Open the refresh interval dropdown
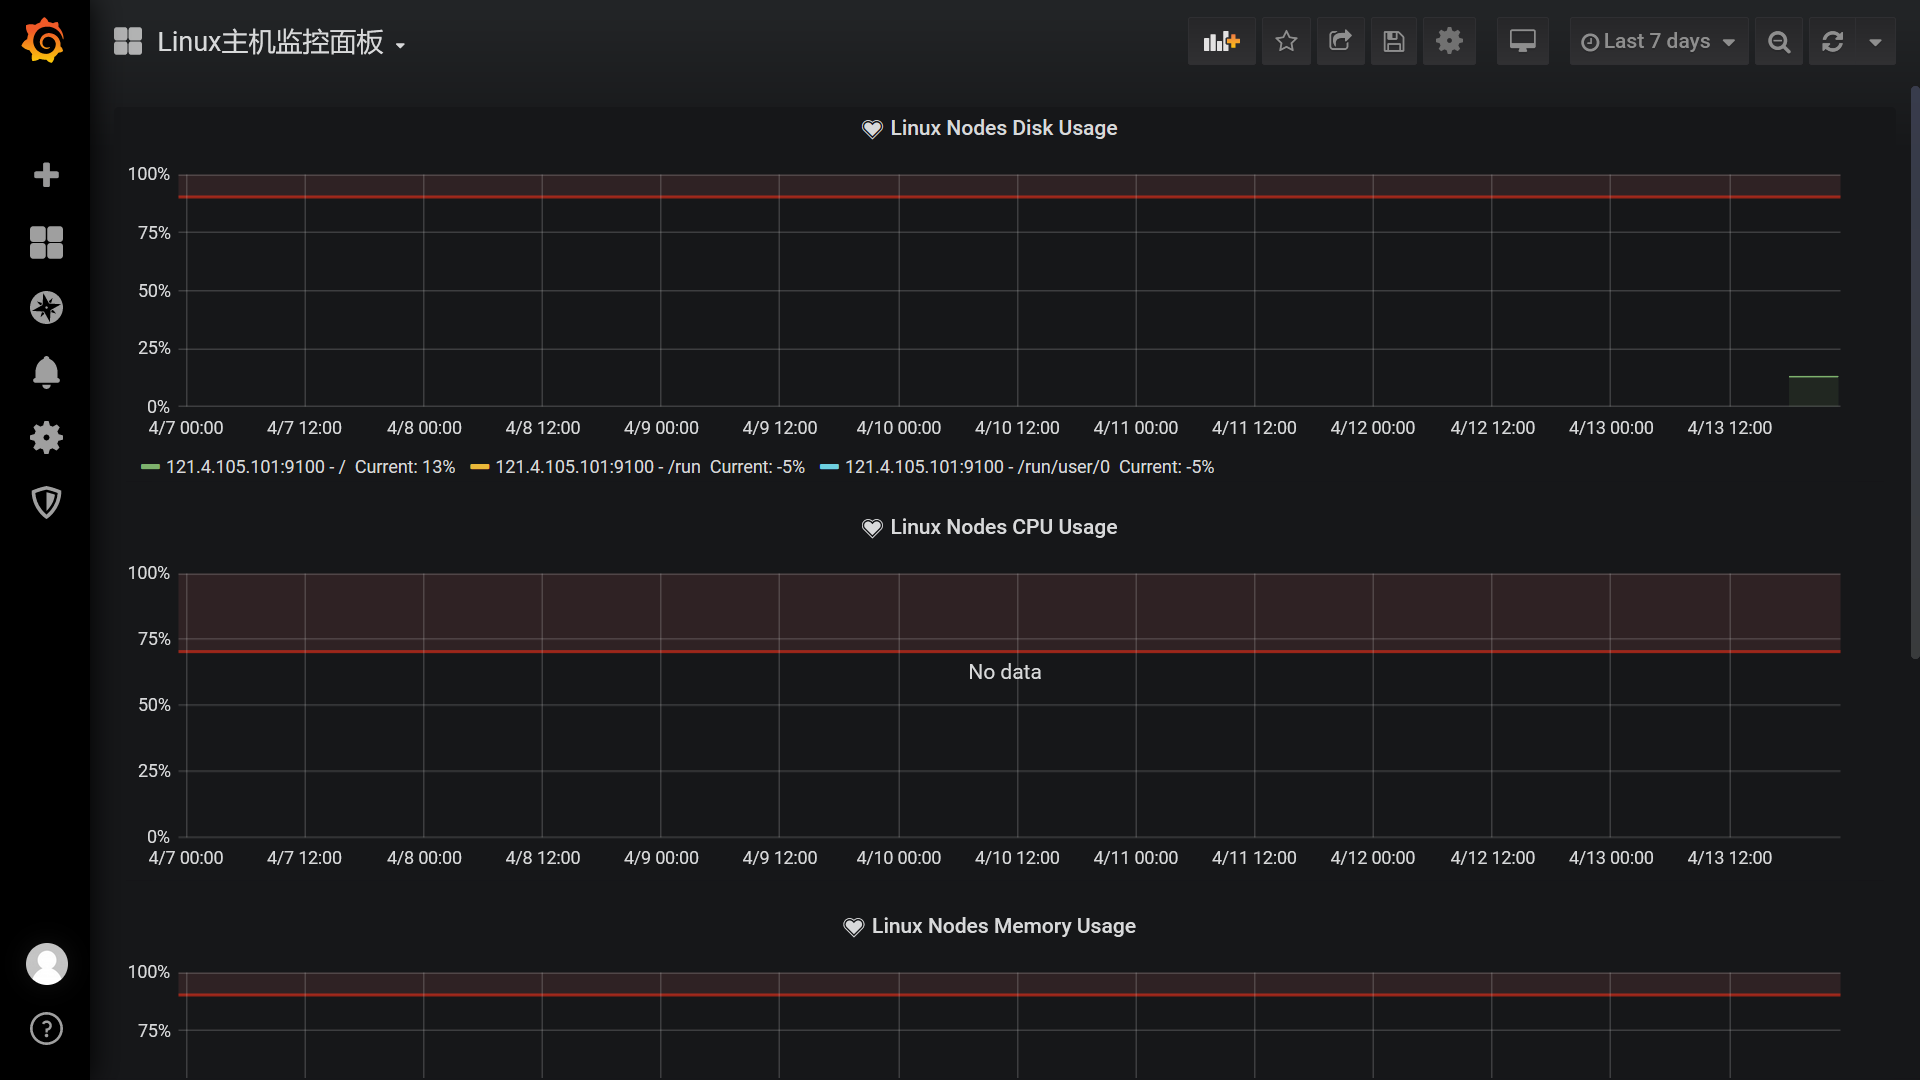 tap(1875, 41)
